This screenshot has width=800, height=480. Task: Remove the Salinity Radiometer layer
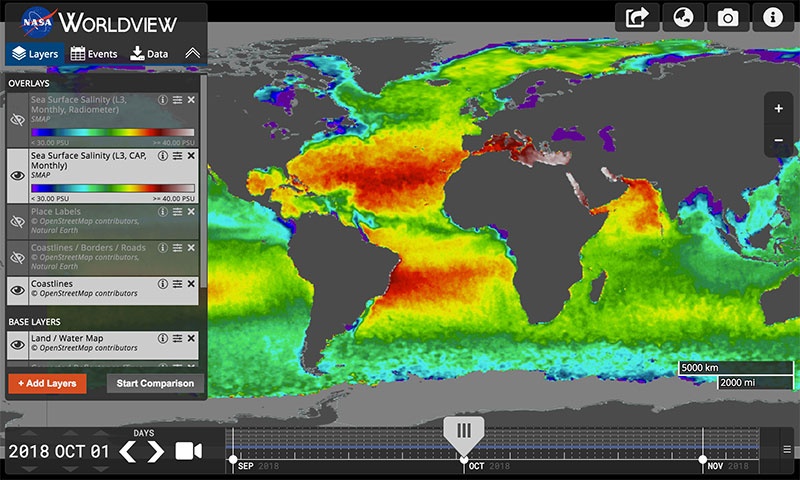[x=191, y=100]
